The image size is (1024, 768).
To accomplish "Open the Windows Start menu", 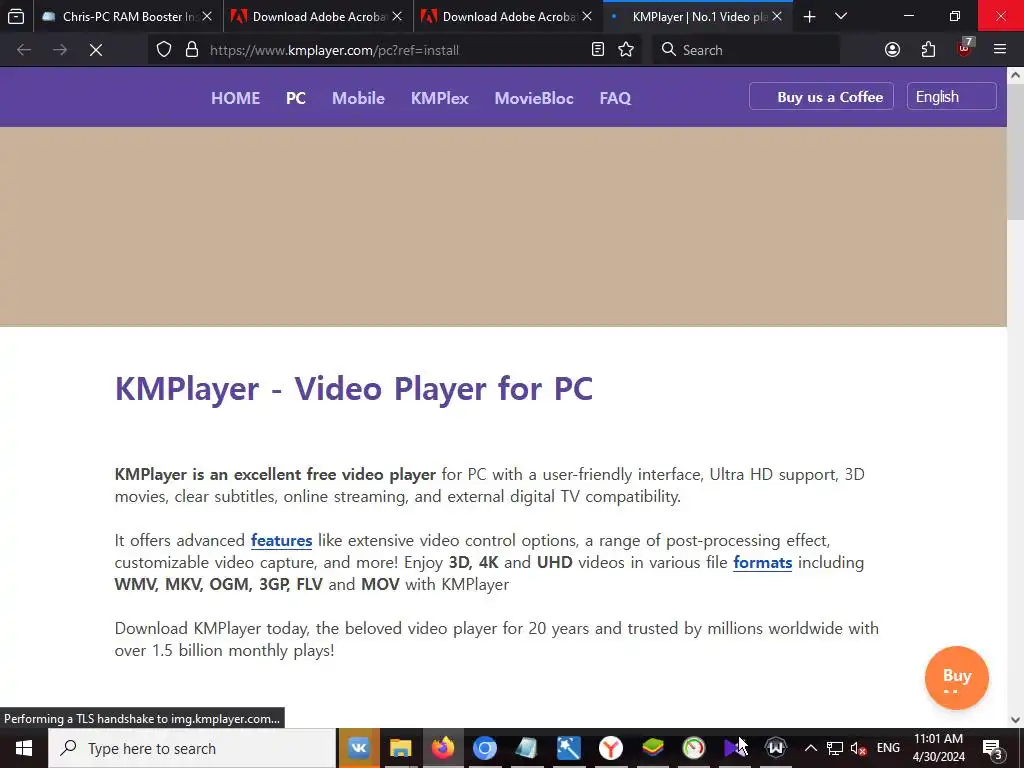I will 24,748.
